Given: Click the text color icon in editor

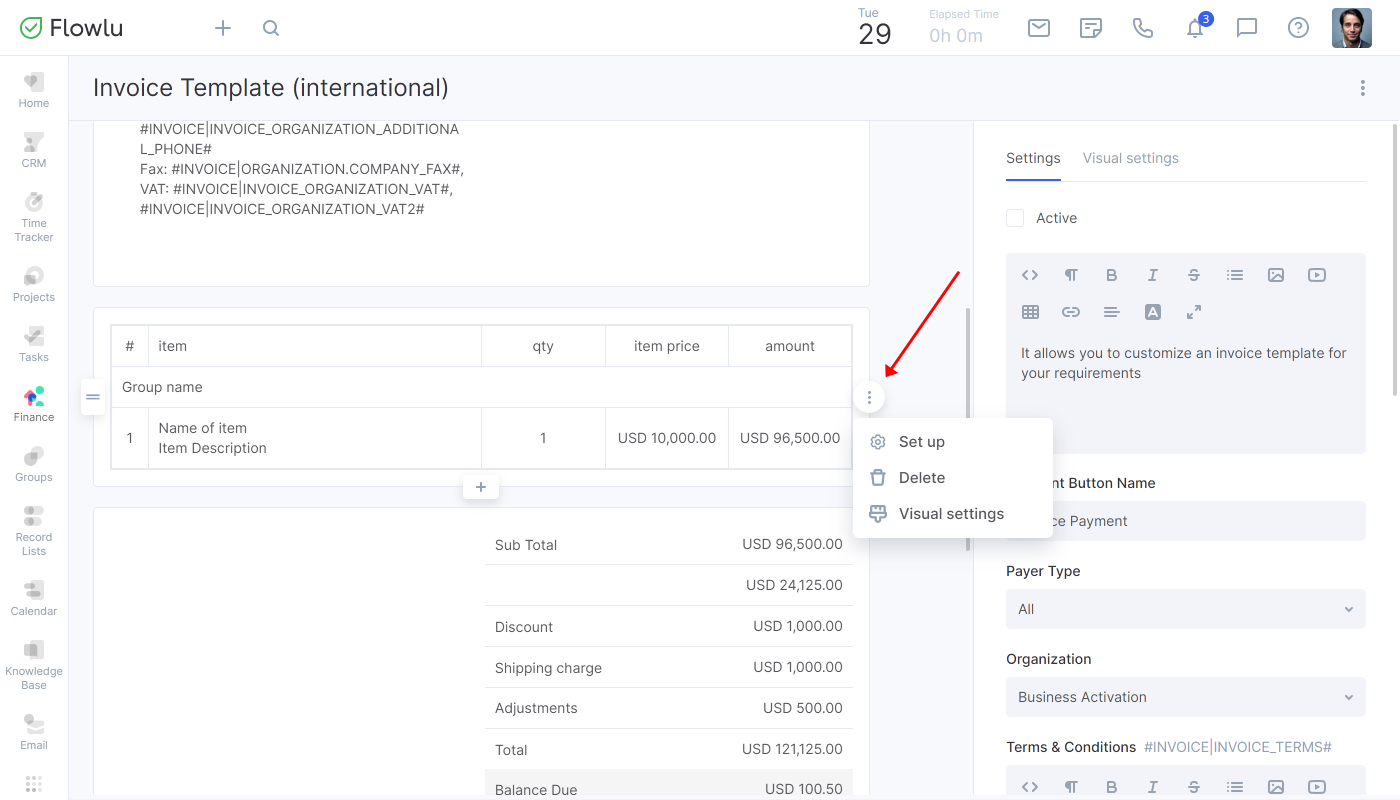Looking at the screenshot, I should [x=1153, y=312].
